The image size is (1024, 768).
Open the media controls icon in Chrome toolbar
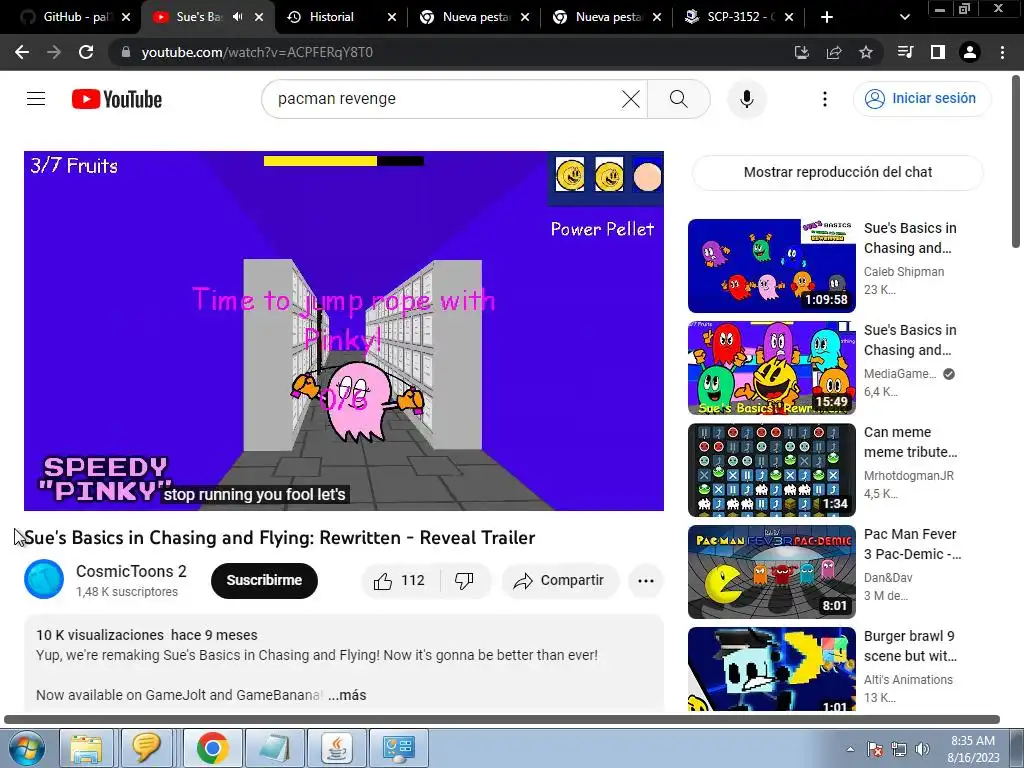905,52
